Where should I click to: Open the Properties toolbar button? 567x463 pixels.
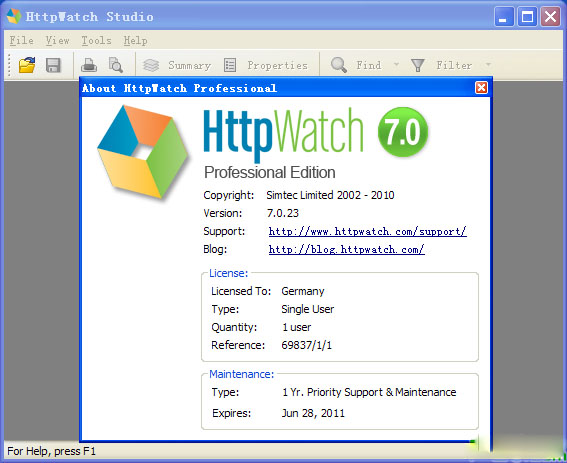click(266, 65)
